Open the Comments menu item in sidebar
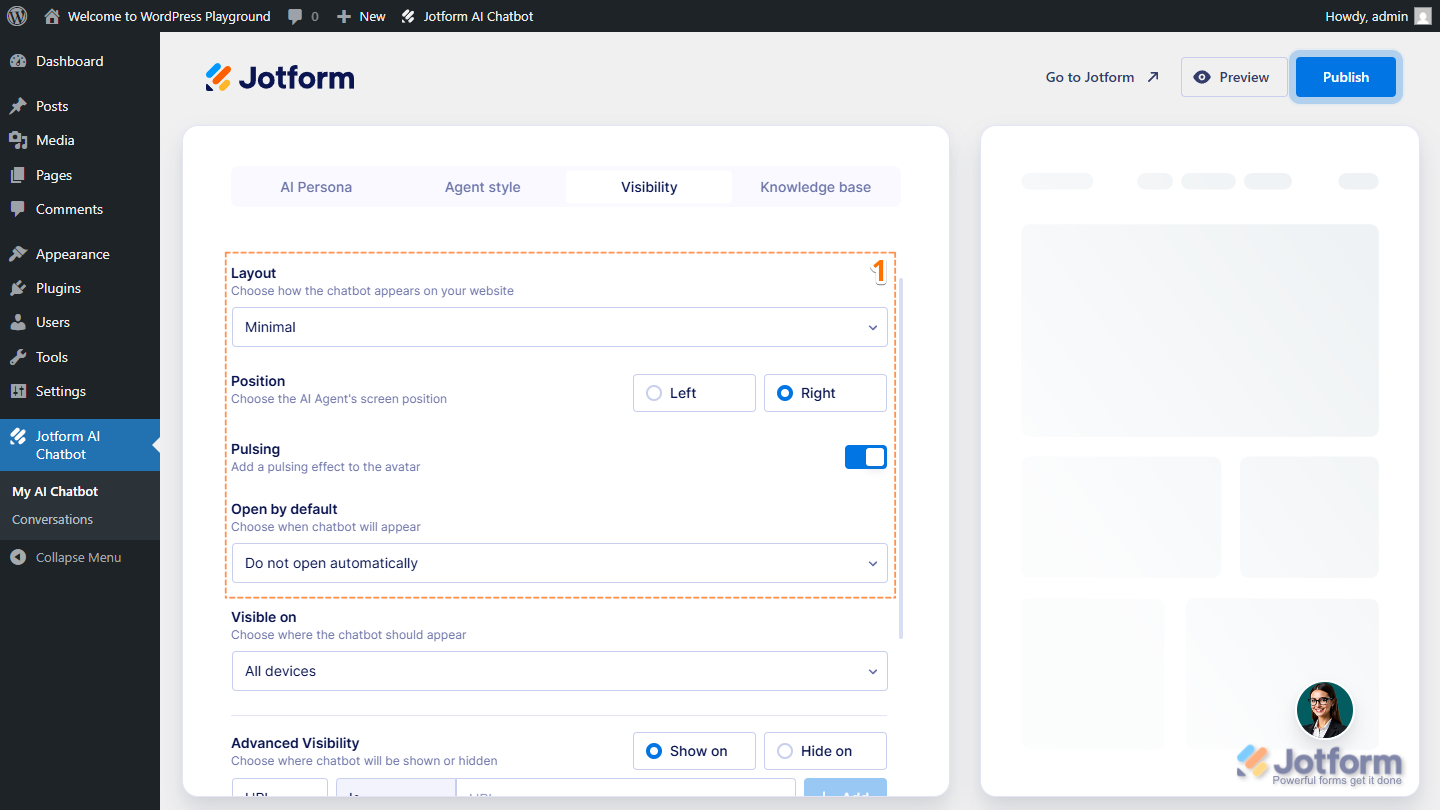Image resolution: width=1440 pixels, height=810 pixels. coord(80,209)
